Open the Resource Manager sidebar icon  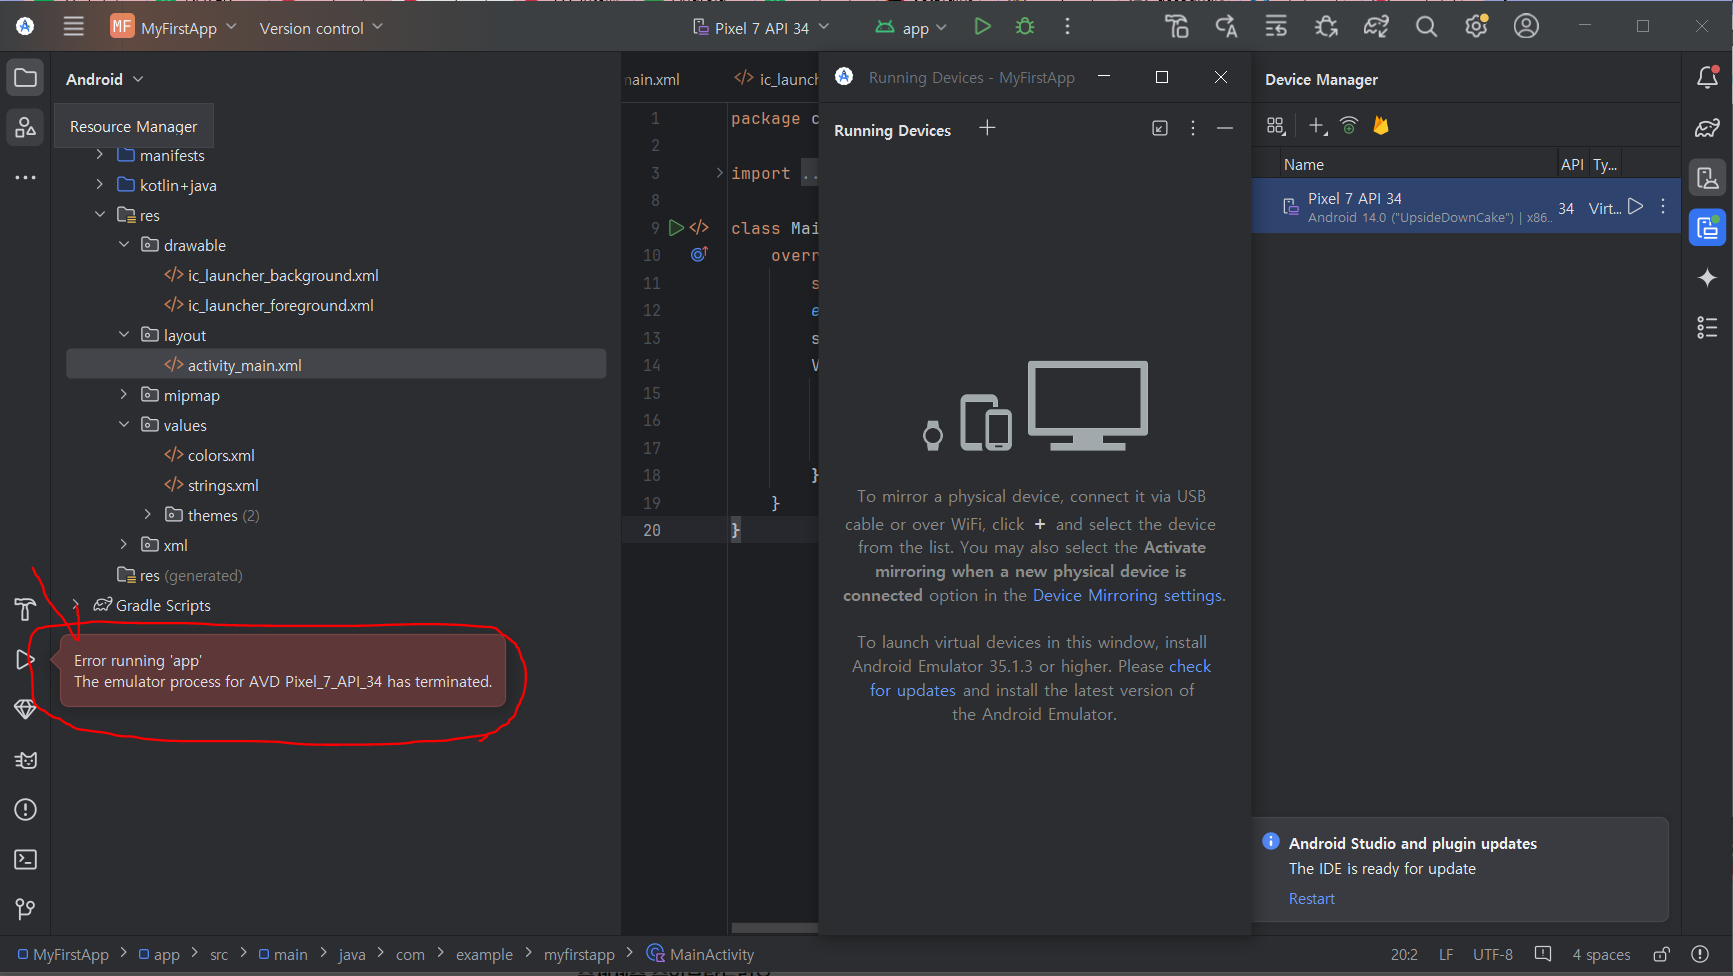click(25, 127)
